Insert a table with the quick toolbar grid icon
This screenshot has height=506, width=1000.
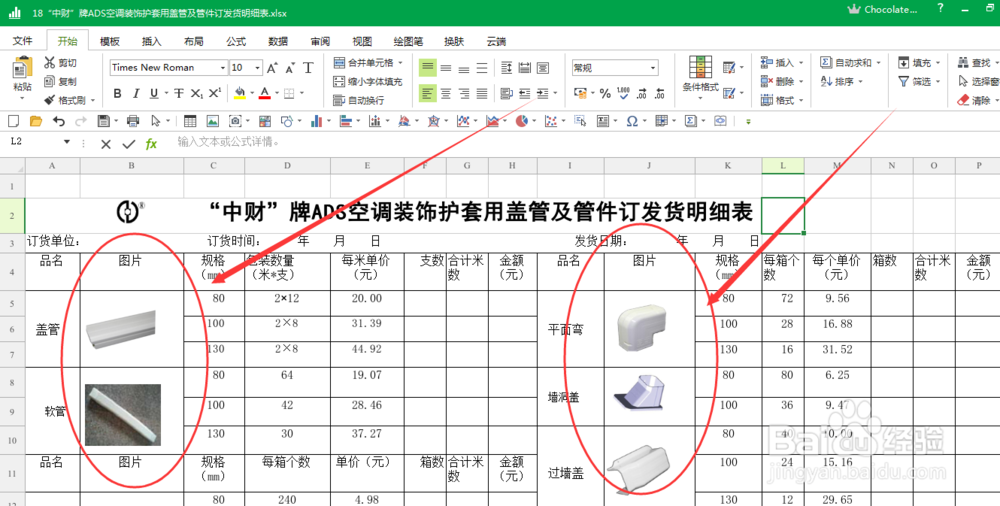(189, 121)
